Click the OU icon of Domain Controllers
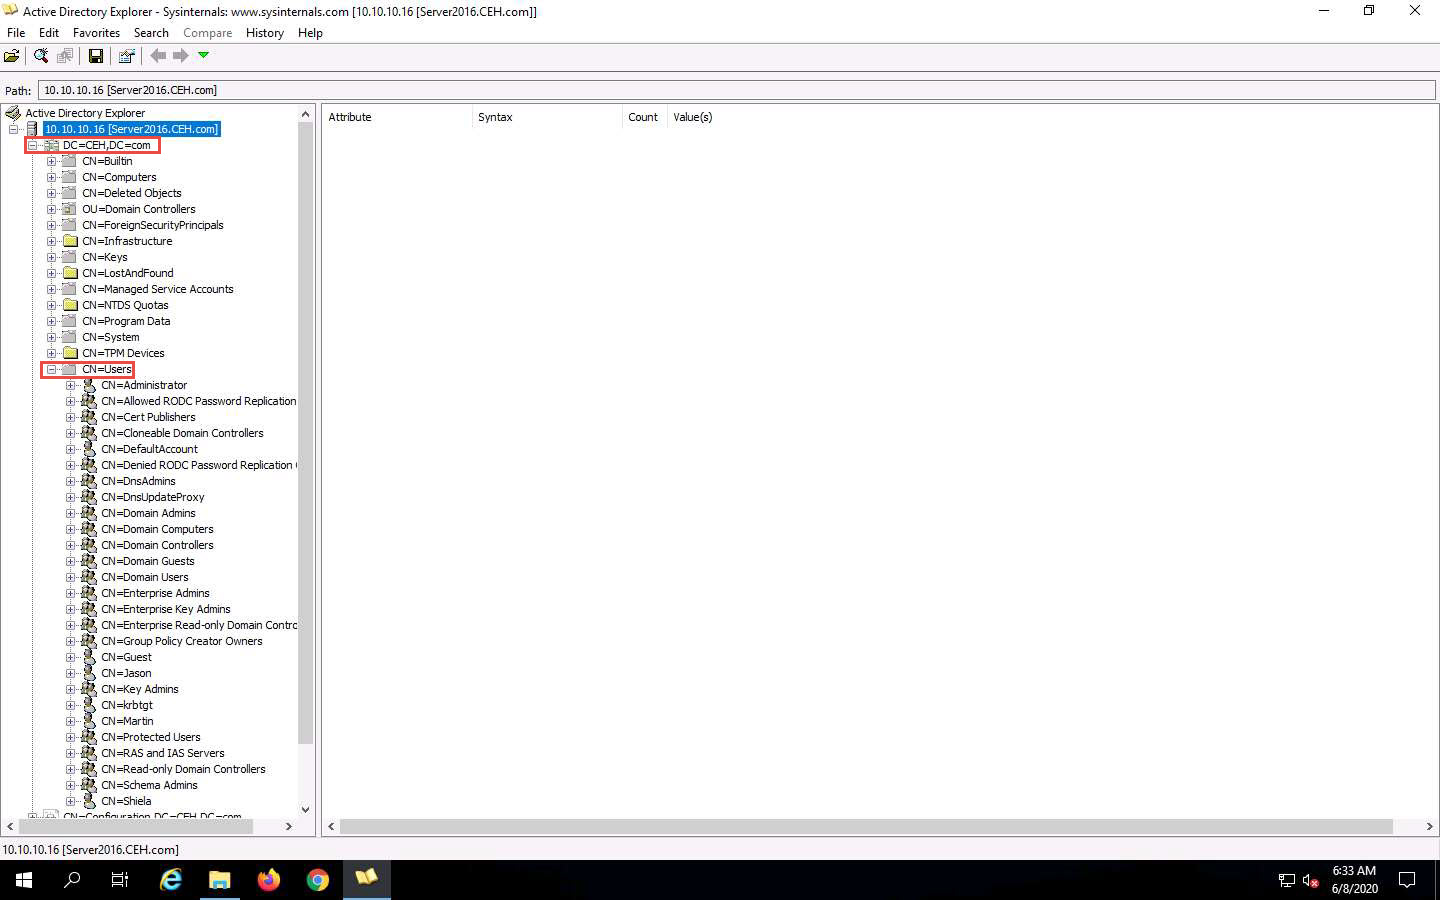This screenshot has width=1440, height=900. click(70, 209)
